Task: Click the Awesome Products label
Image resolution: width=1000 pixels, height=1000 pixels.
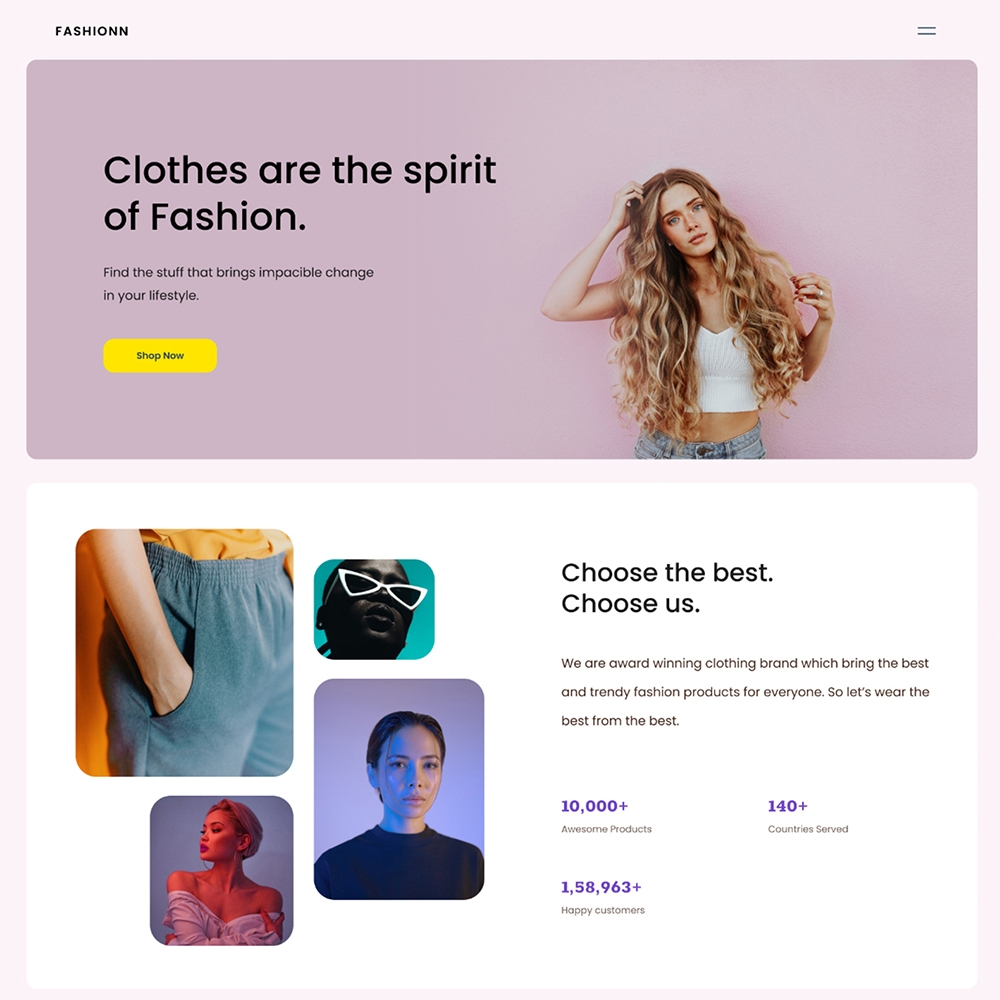Action: (606, 829)
